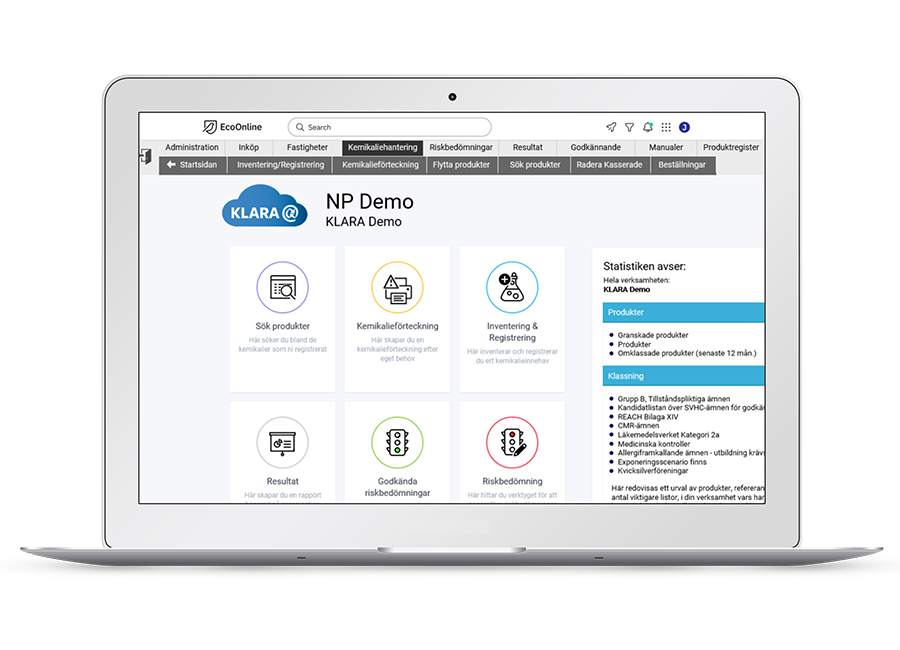Click Flytta produkter in the submenu
Viewport: 900px width, 650px height.
pos(461,165)
